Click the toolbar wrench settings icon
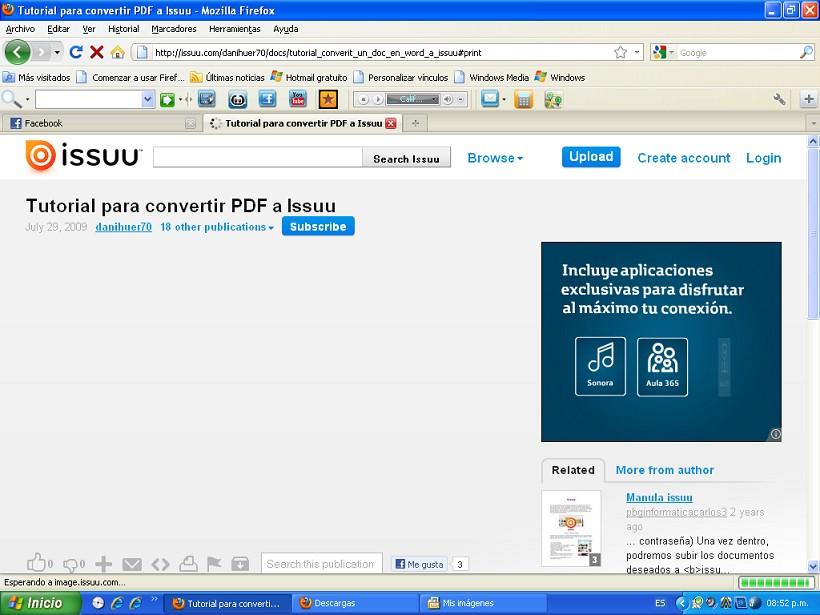The image size is (820, 615). pyautogui.click(x=779, y=99)
